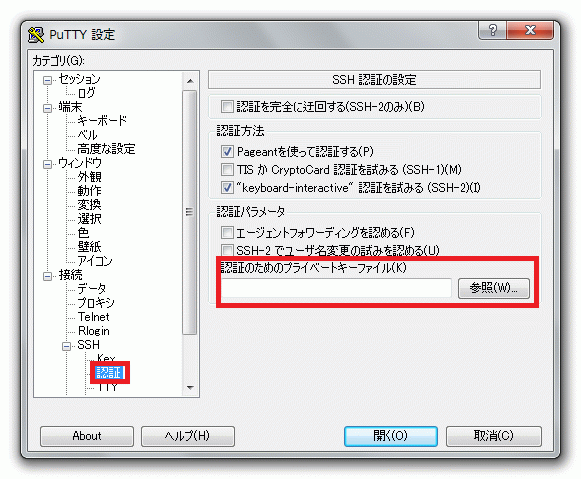Click the private key file path field

click(336, 288)
